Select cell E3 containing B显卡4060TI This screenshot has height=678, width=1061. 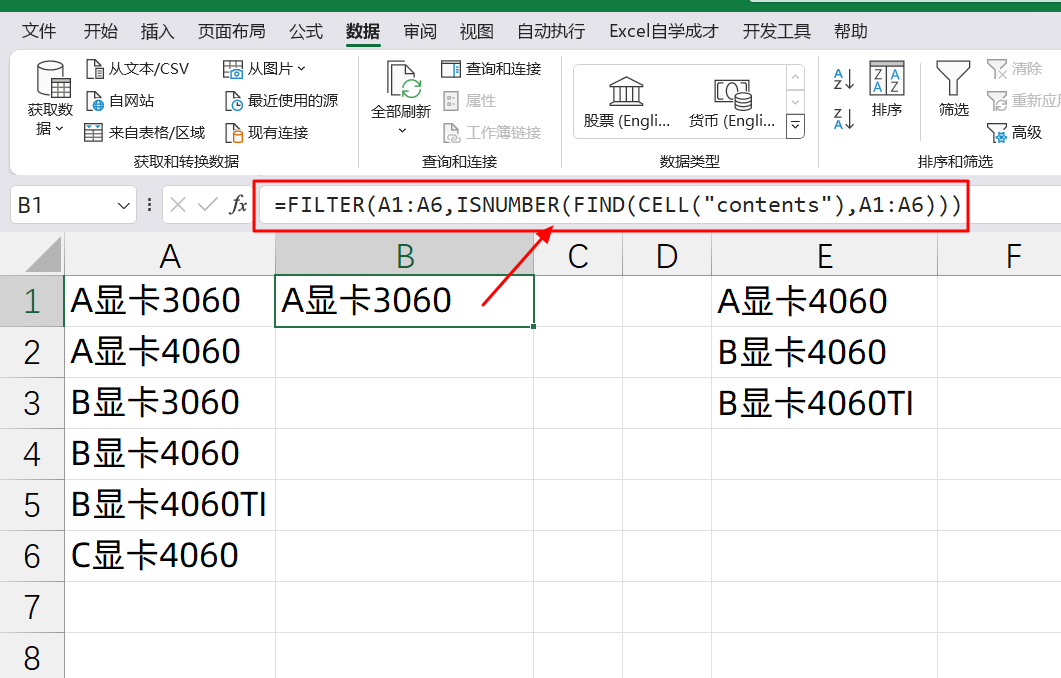(824, 403)
